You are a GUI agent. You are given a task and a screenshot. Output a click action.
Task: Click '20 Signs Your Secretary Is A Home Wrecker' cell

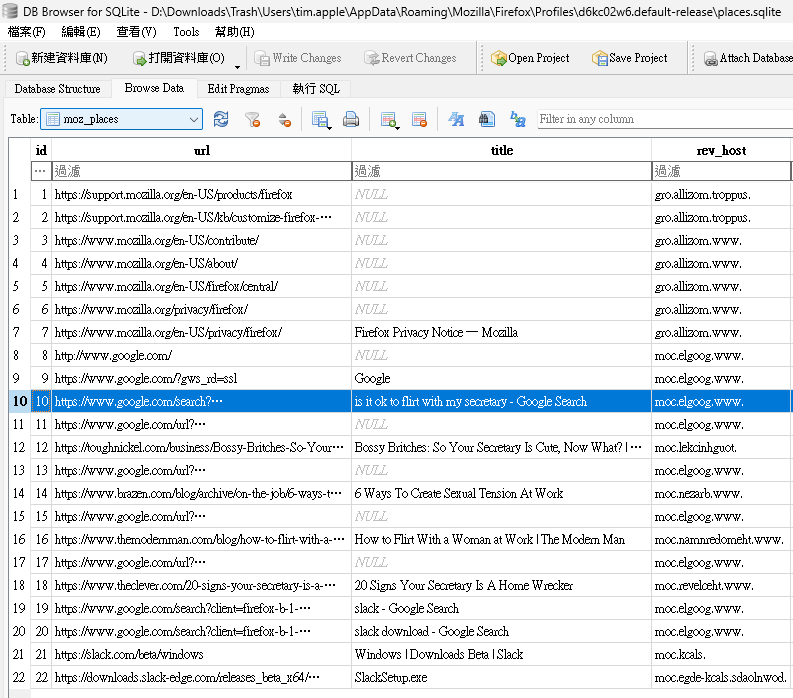tap(501, 585)
